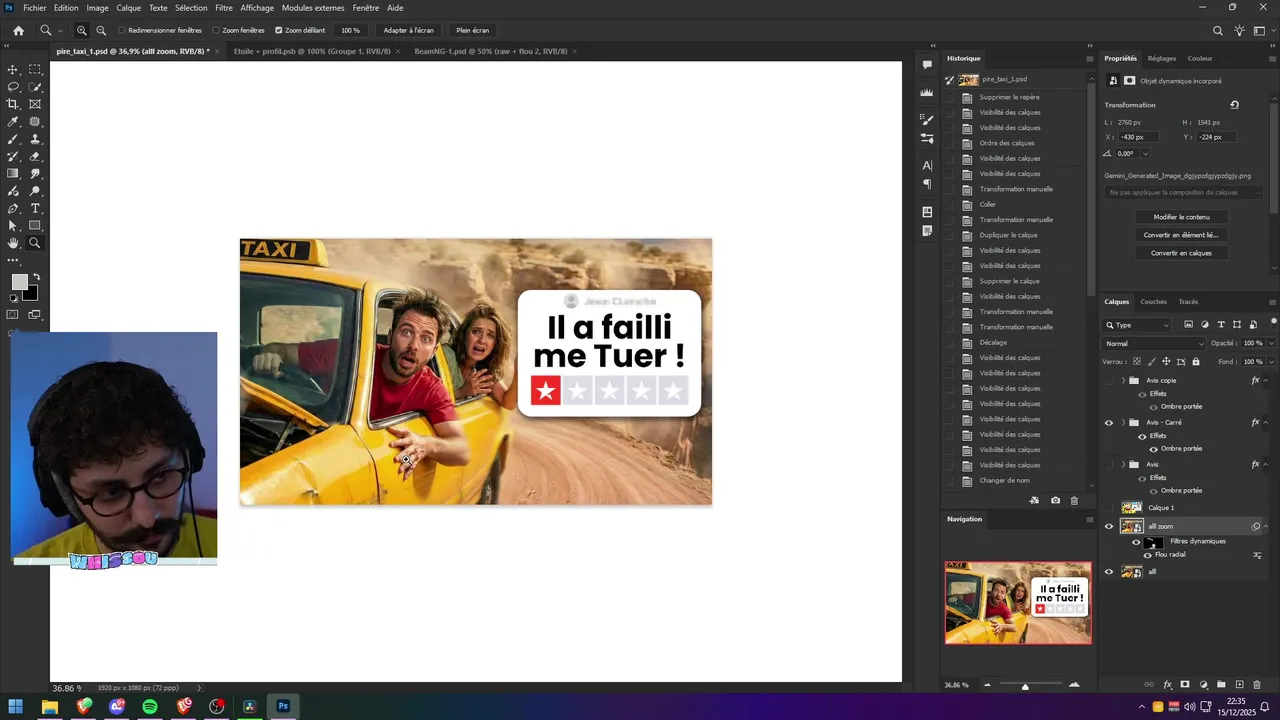Hide the bottom alll layer
The image size is (1280, 720).
pyautogui.click(x=1108, y=572)
